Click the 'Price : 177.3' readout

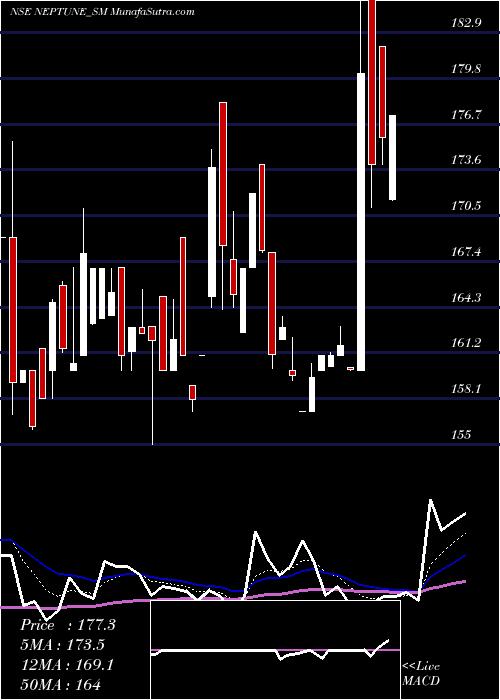pyautogui.click(x=68, y=625)
